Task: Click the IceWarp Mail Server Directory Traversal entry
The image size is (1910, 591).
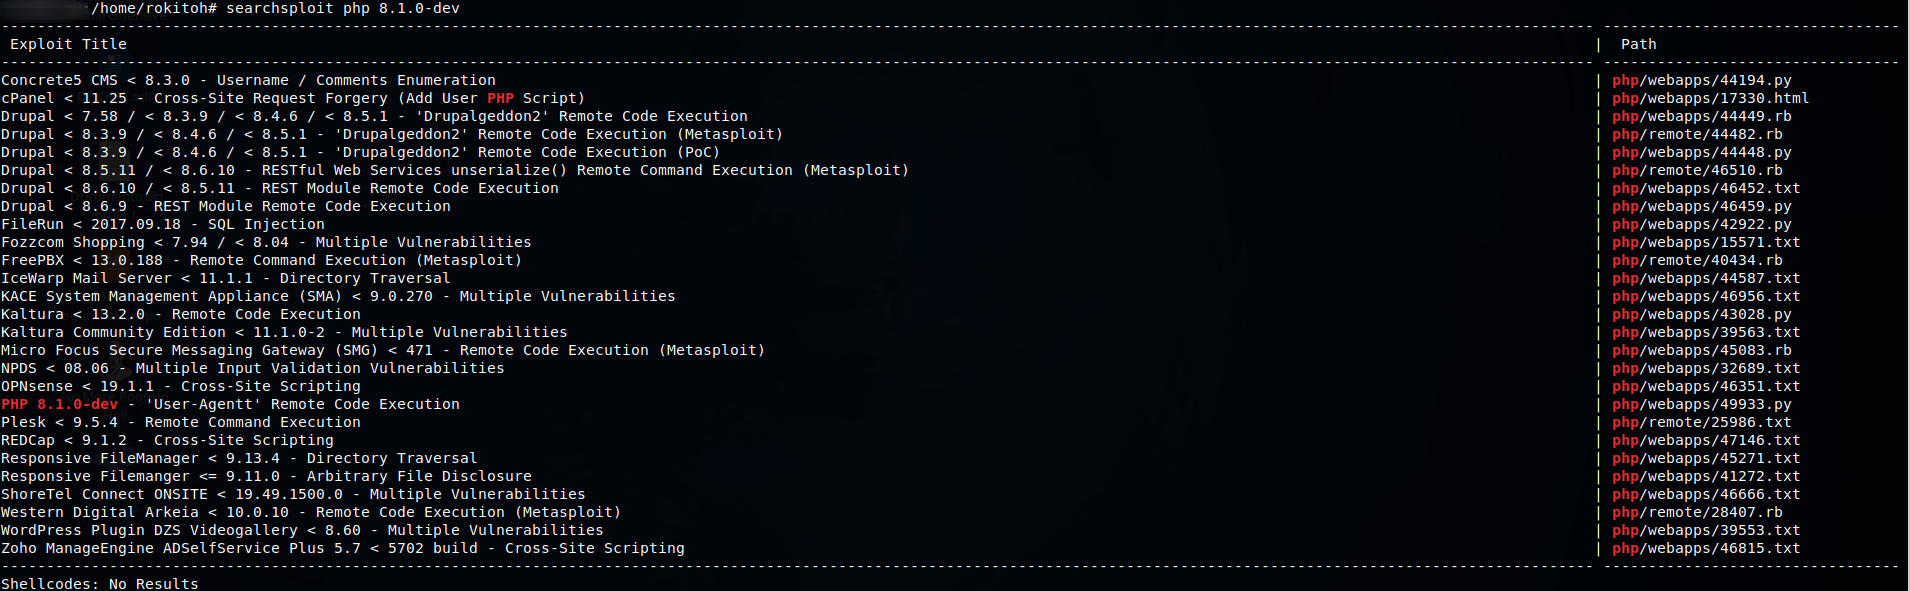Action: coord(225,278)
